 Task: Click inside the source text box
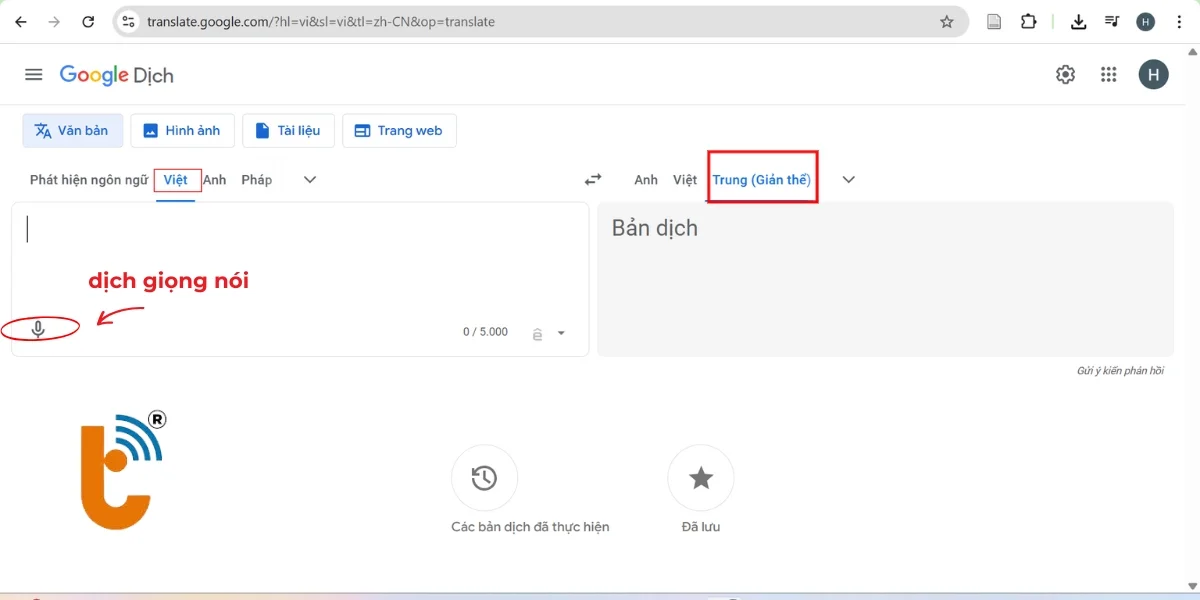coord(300,260)
